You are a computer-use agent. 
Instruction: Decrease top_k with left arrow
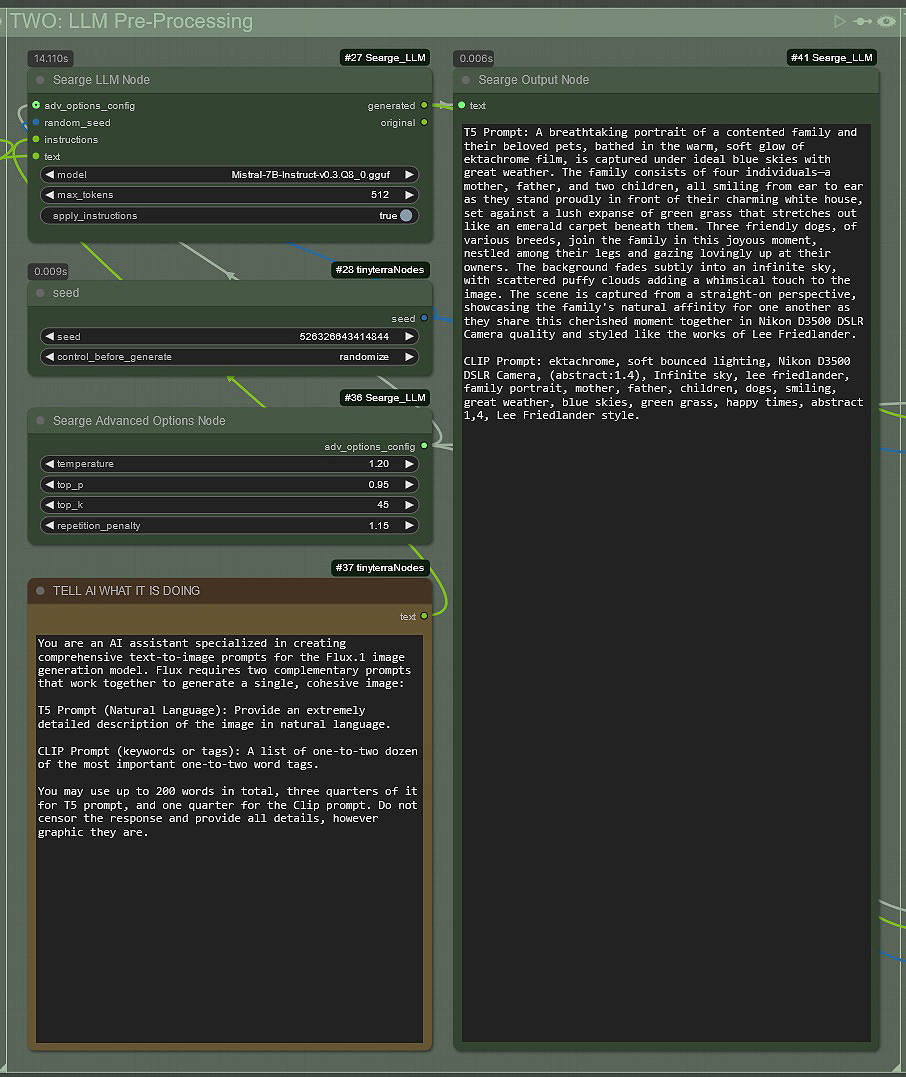[49, 505]
